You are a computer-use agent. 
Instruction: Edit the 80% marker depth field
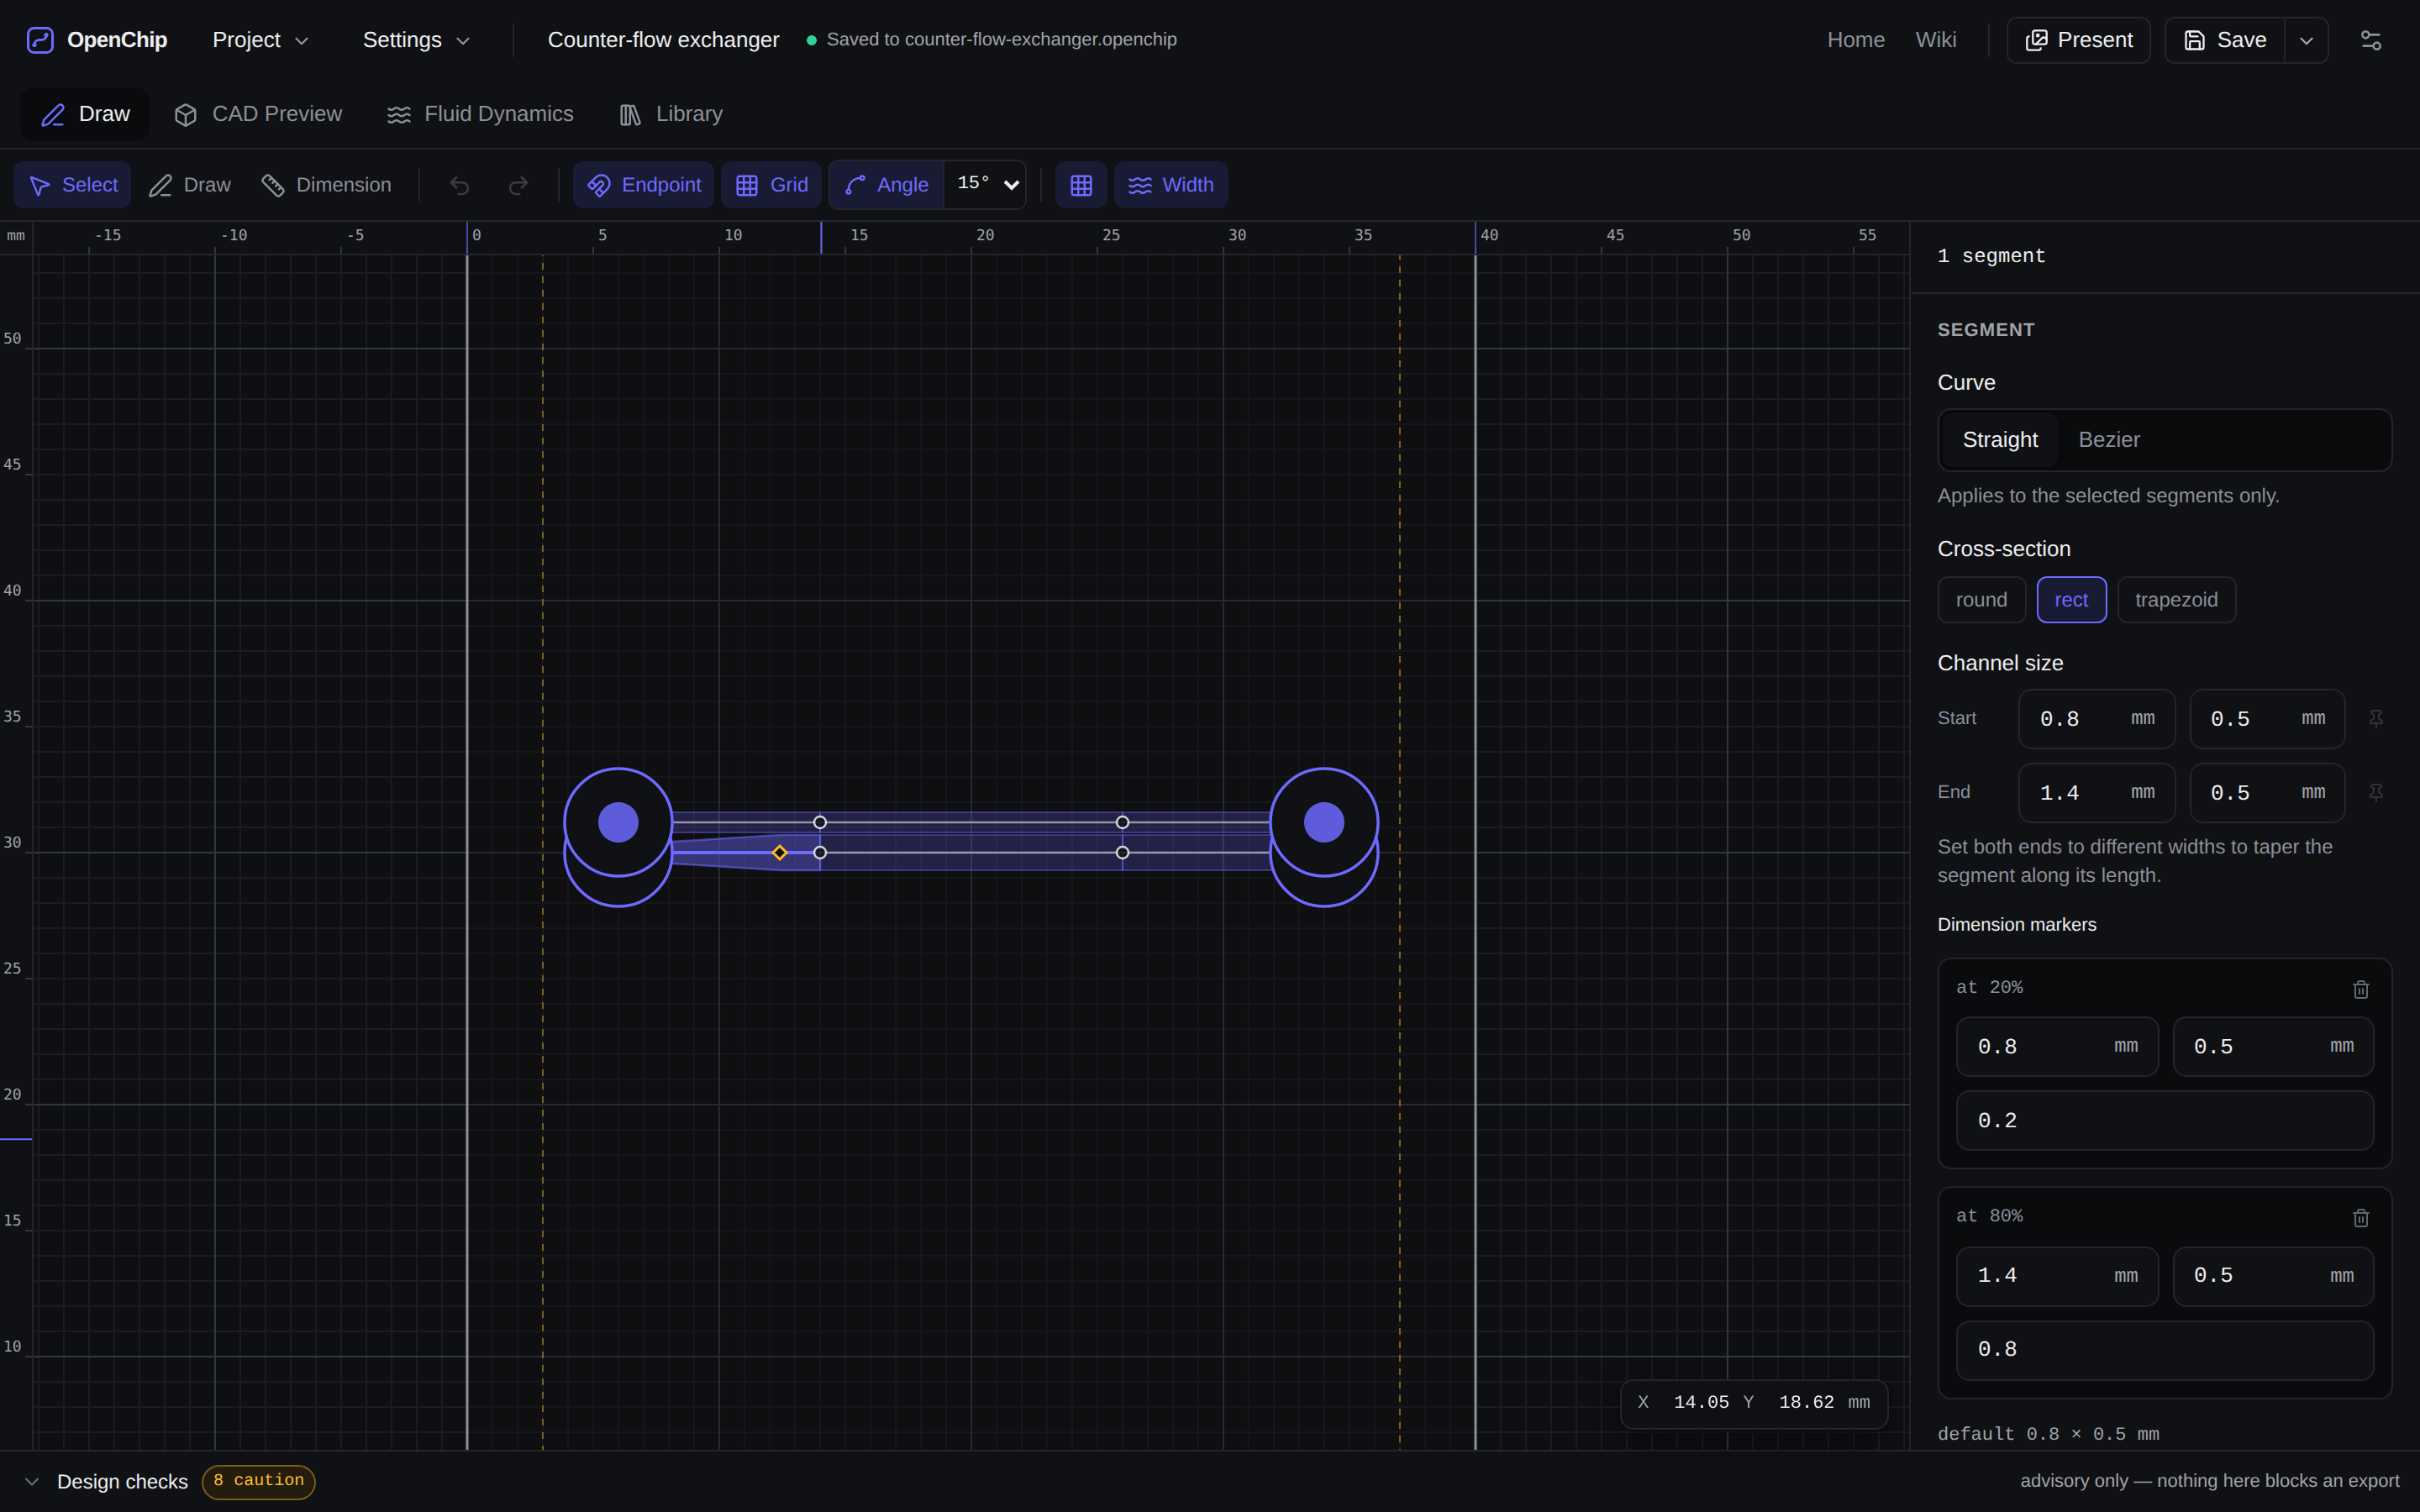(2273, 1276)
